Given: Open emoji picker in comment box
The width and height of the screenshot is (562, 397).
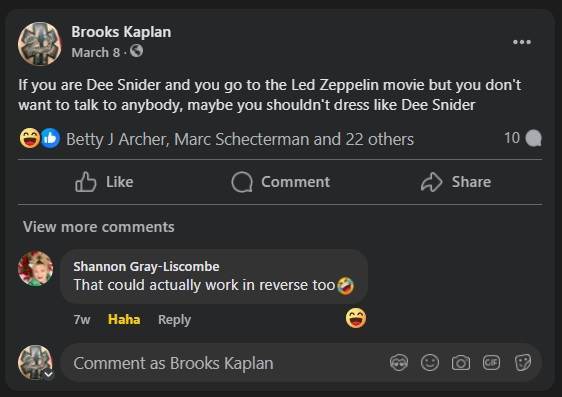Looking at the screenshot, I should 430,363.
